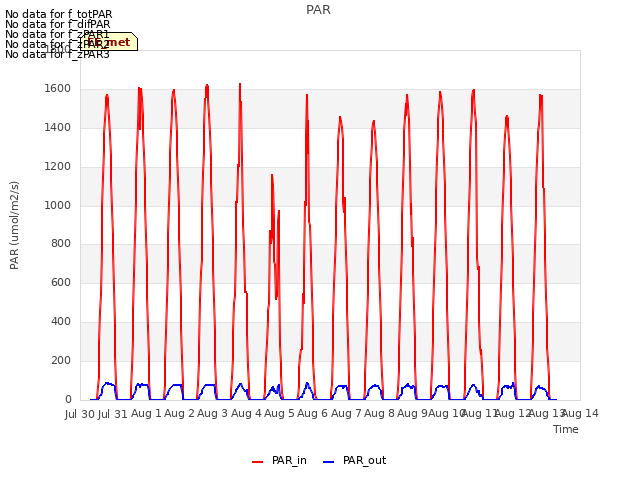Click the Jul 31 x-axis date label

pos(113,414)
